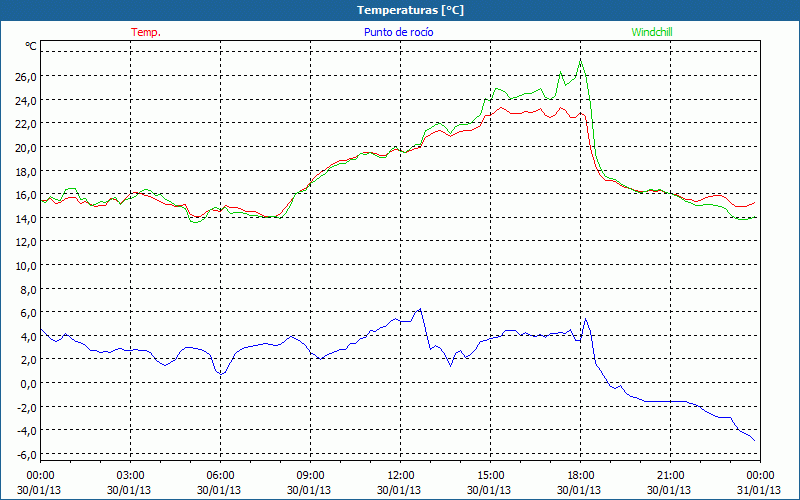
Task: Click the 6,0 y-axis value
Action: (x=29, y=313)
